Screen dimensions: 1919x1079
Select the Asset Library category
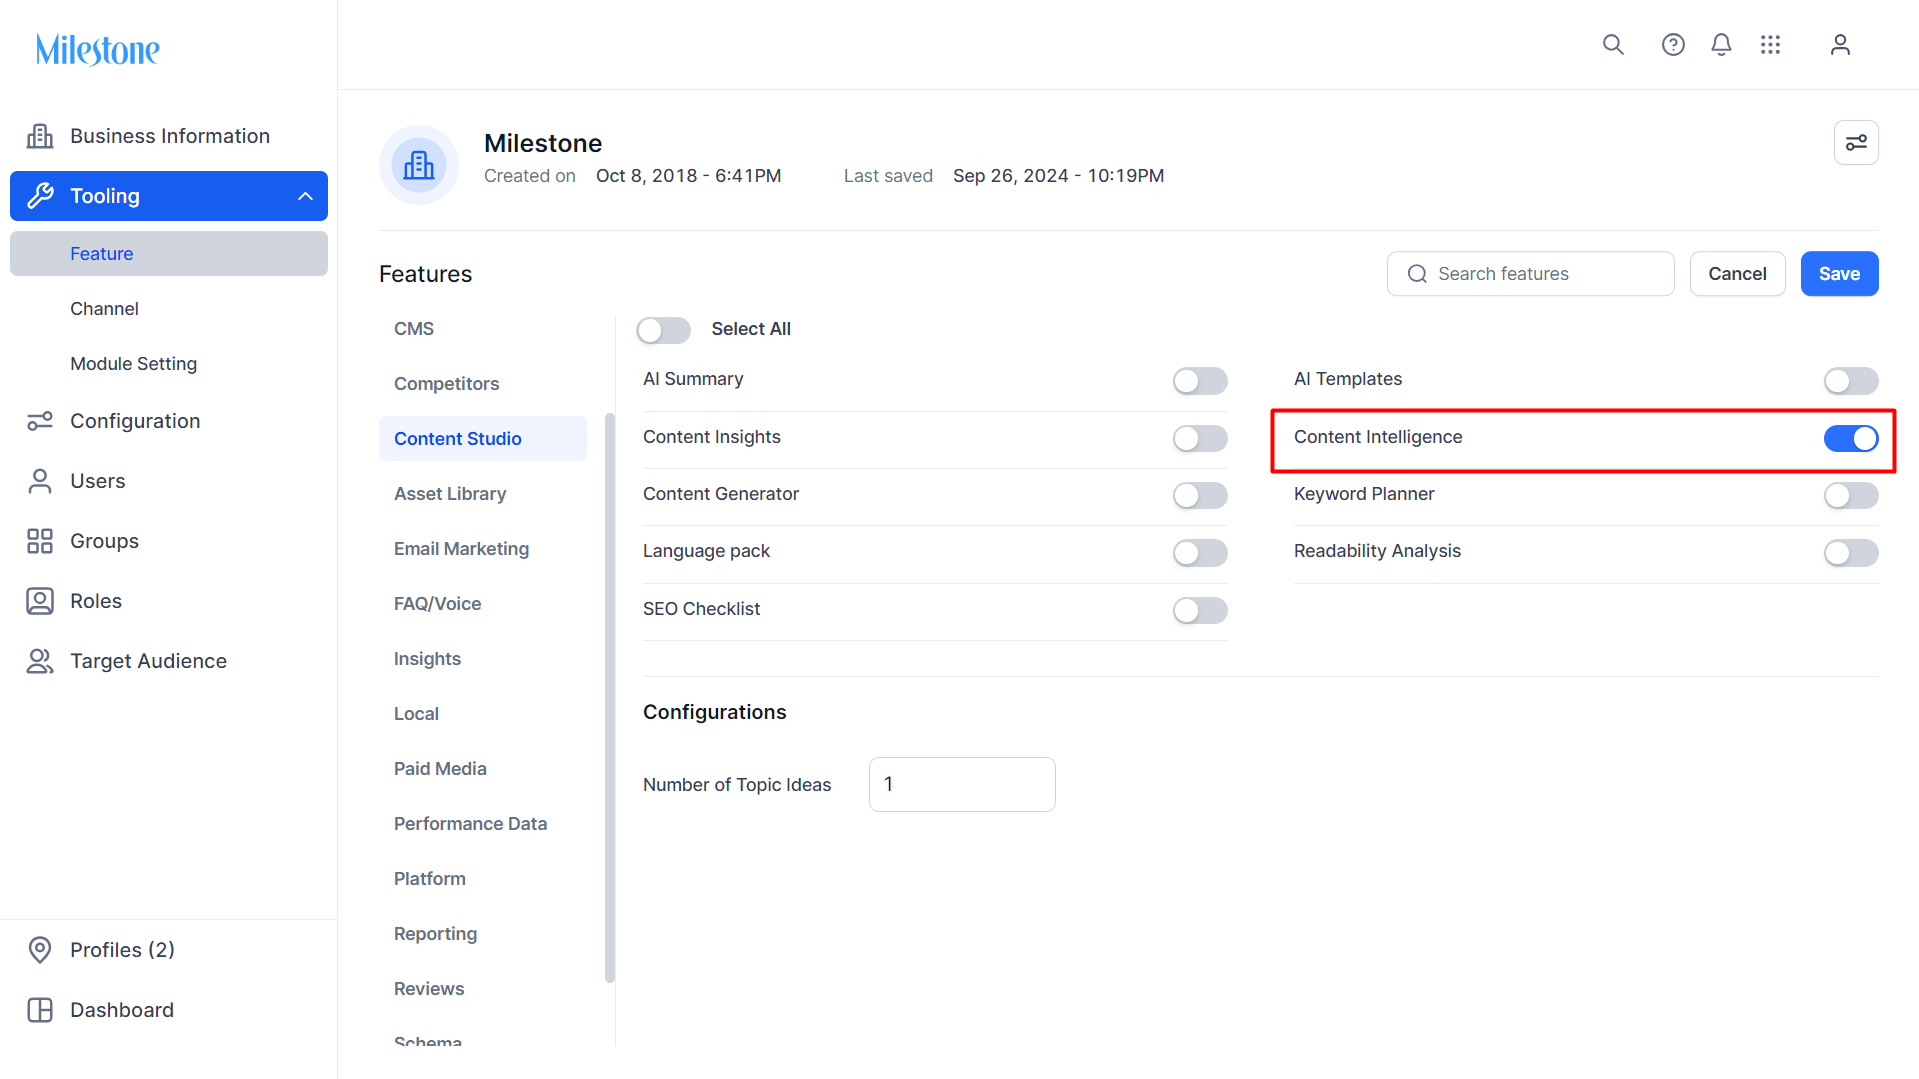(483, 494)
